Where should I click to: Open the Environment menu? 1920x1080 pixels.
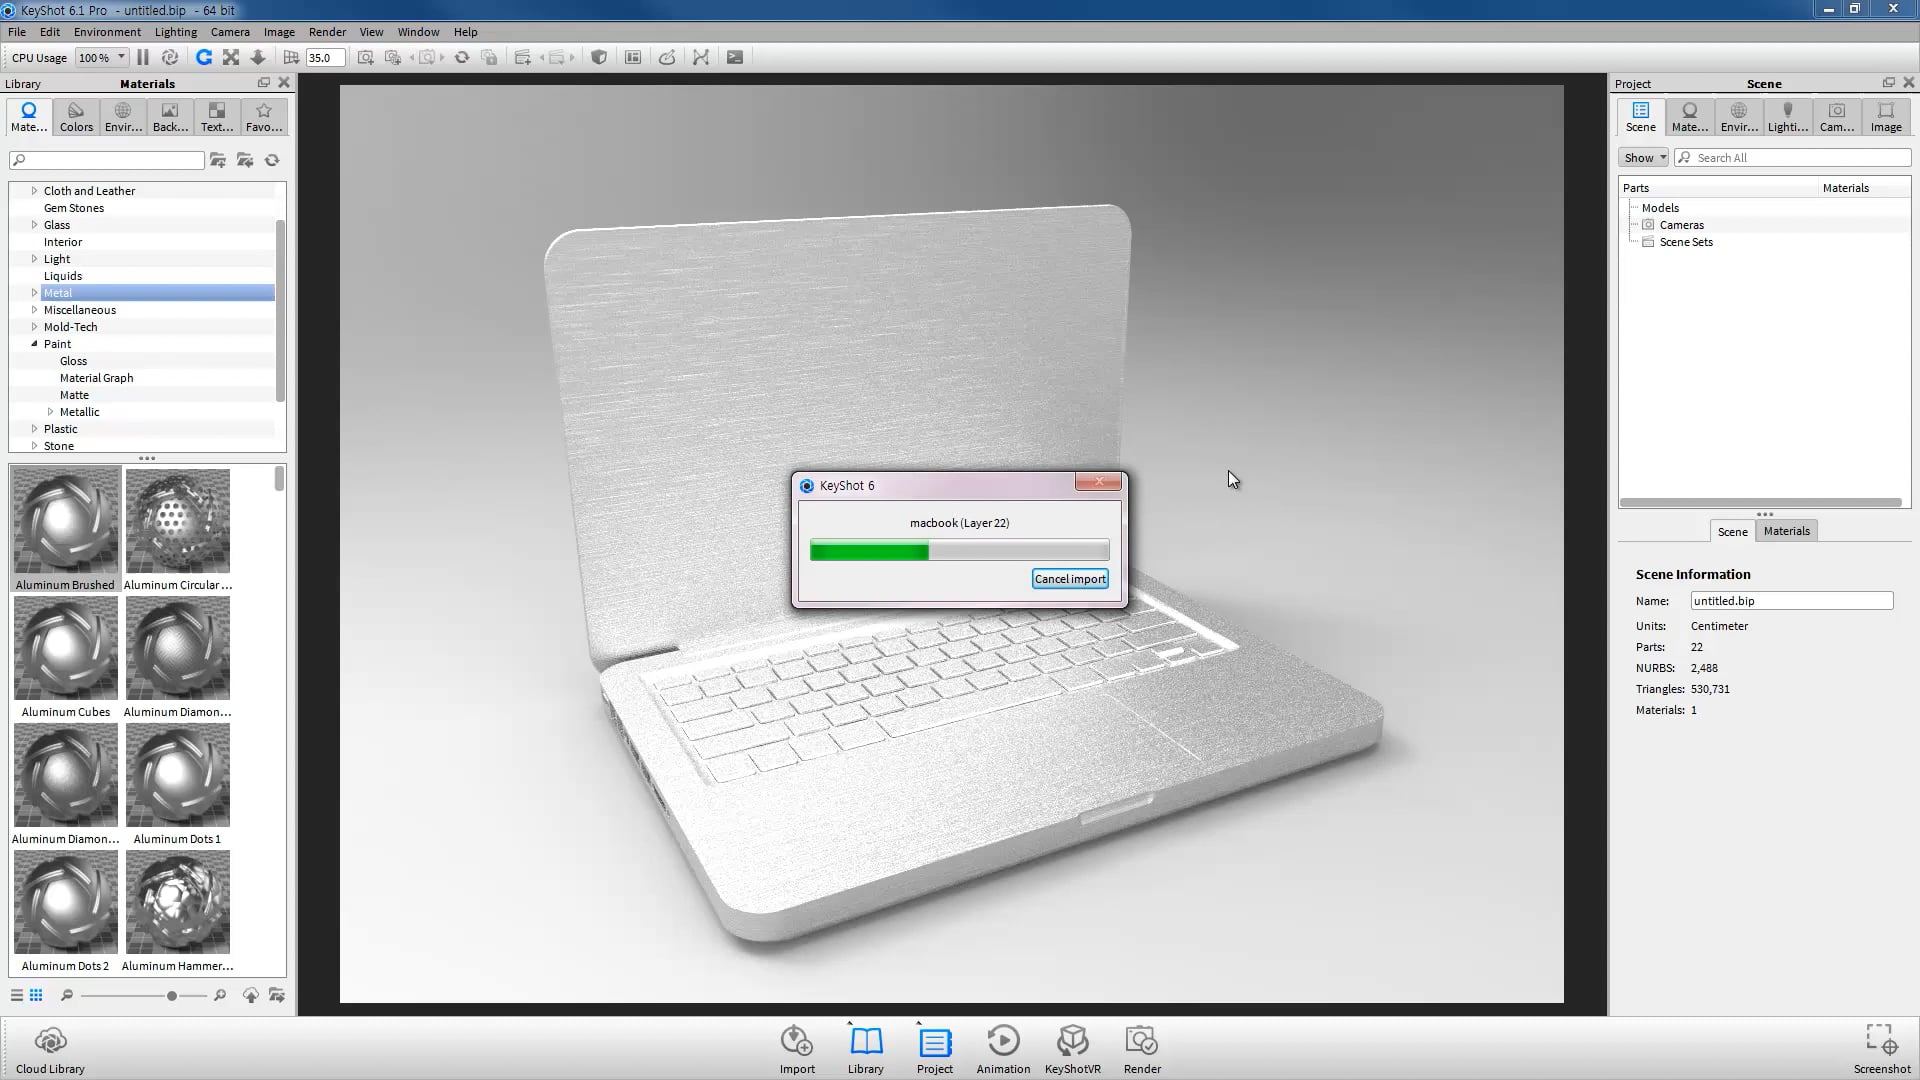(107, 32)
